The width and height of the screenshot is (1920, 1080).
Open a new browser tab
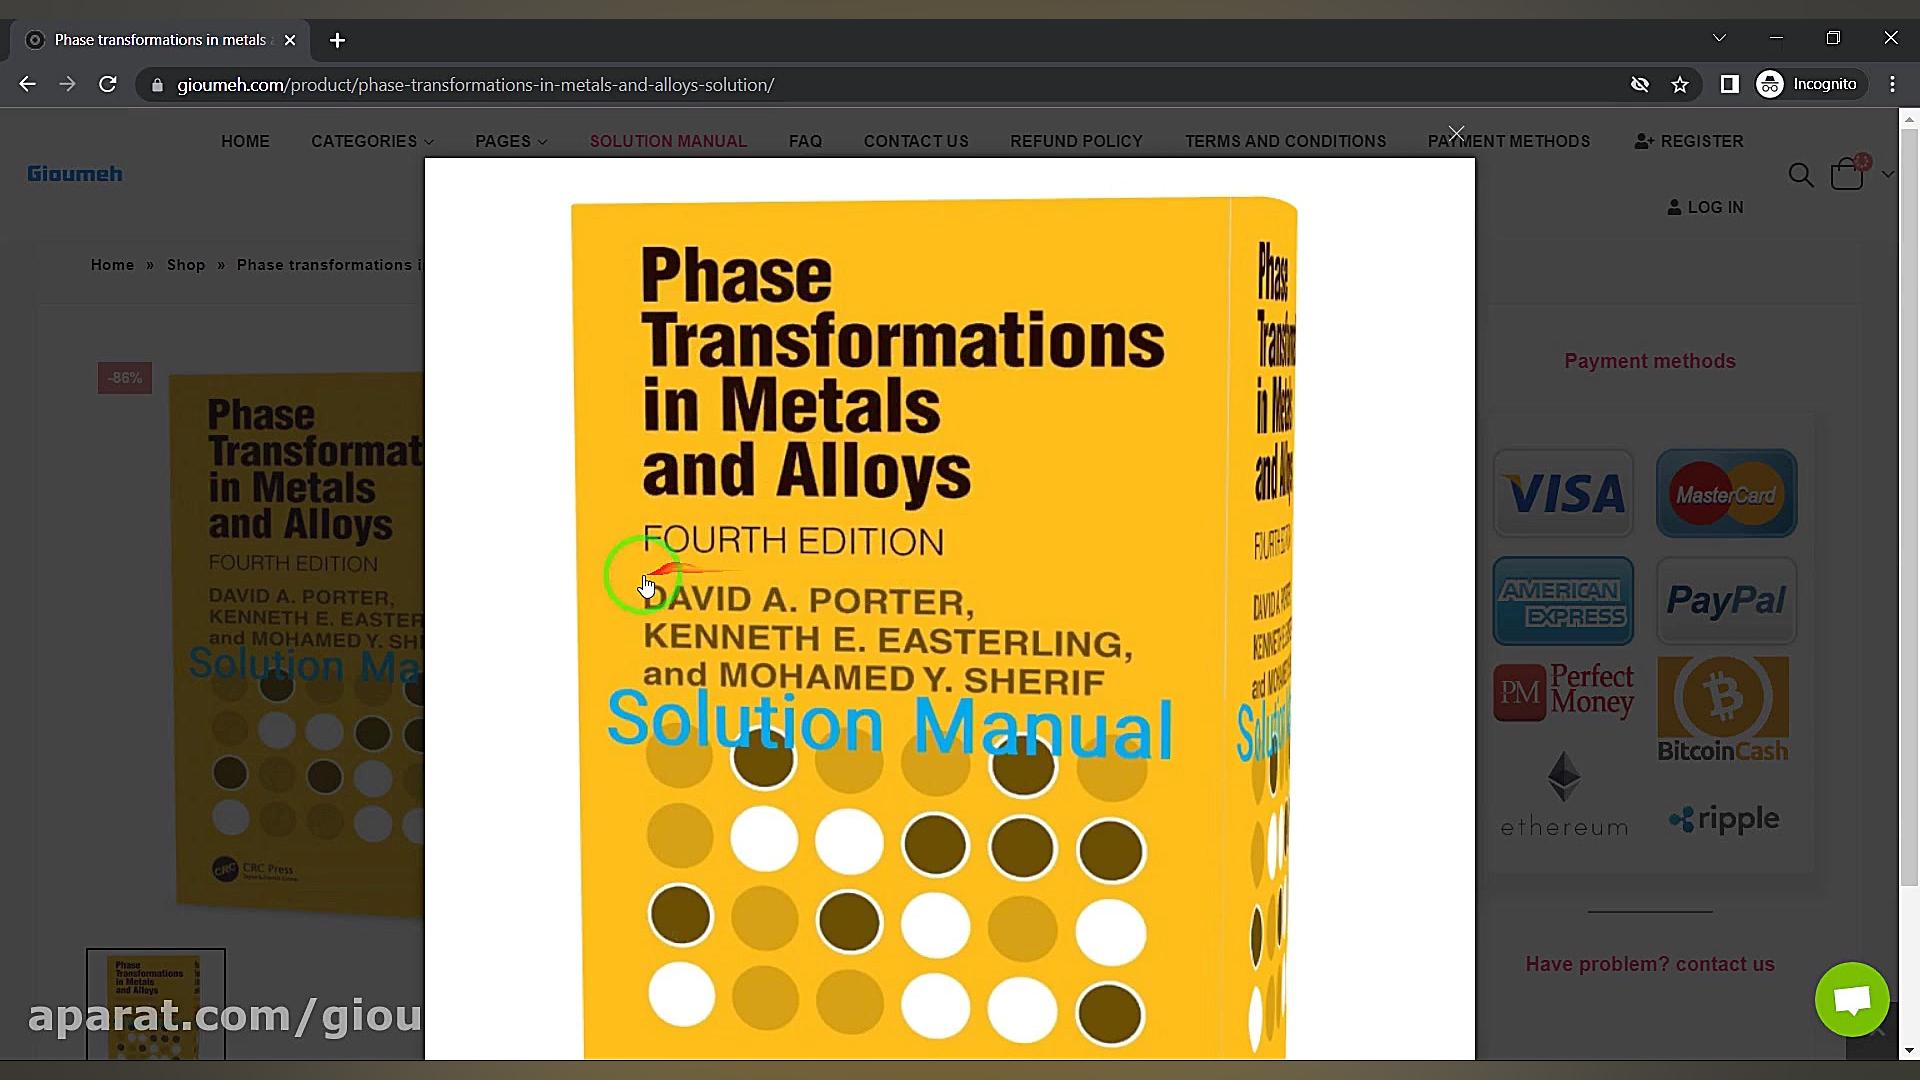(x=337, y=40)
